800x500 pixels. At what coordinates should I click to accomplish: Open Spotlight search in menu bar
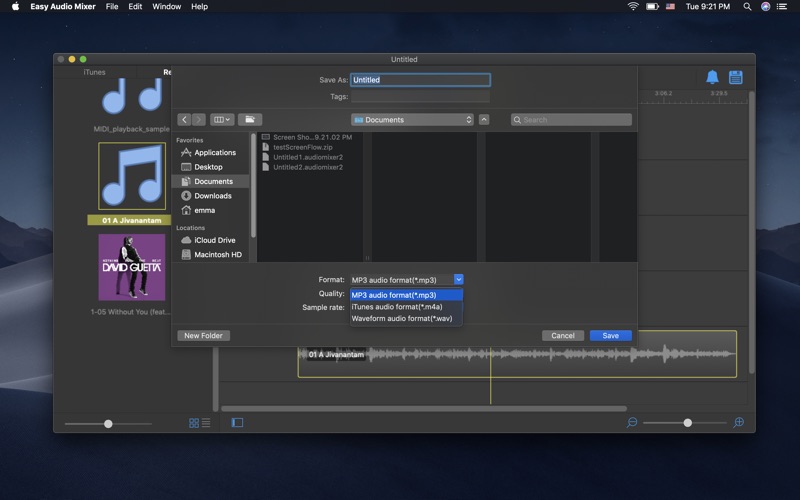coord(747,7)
